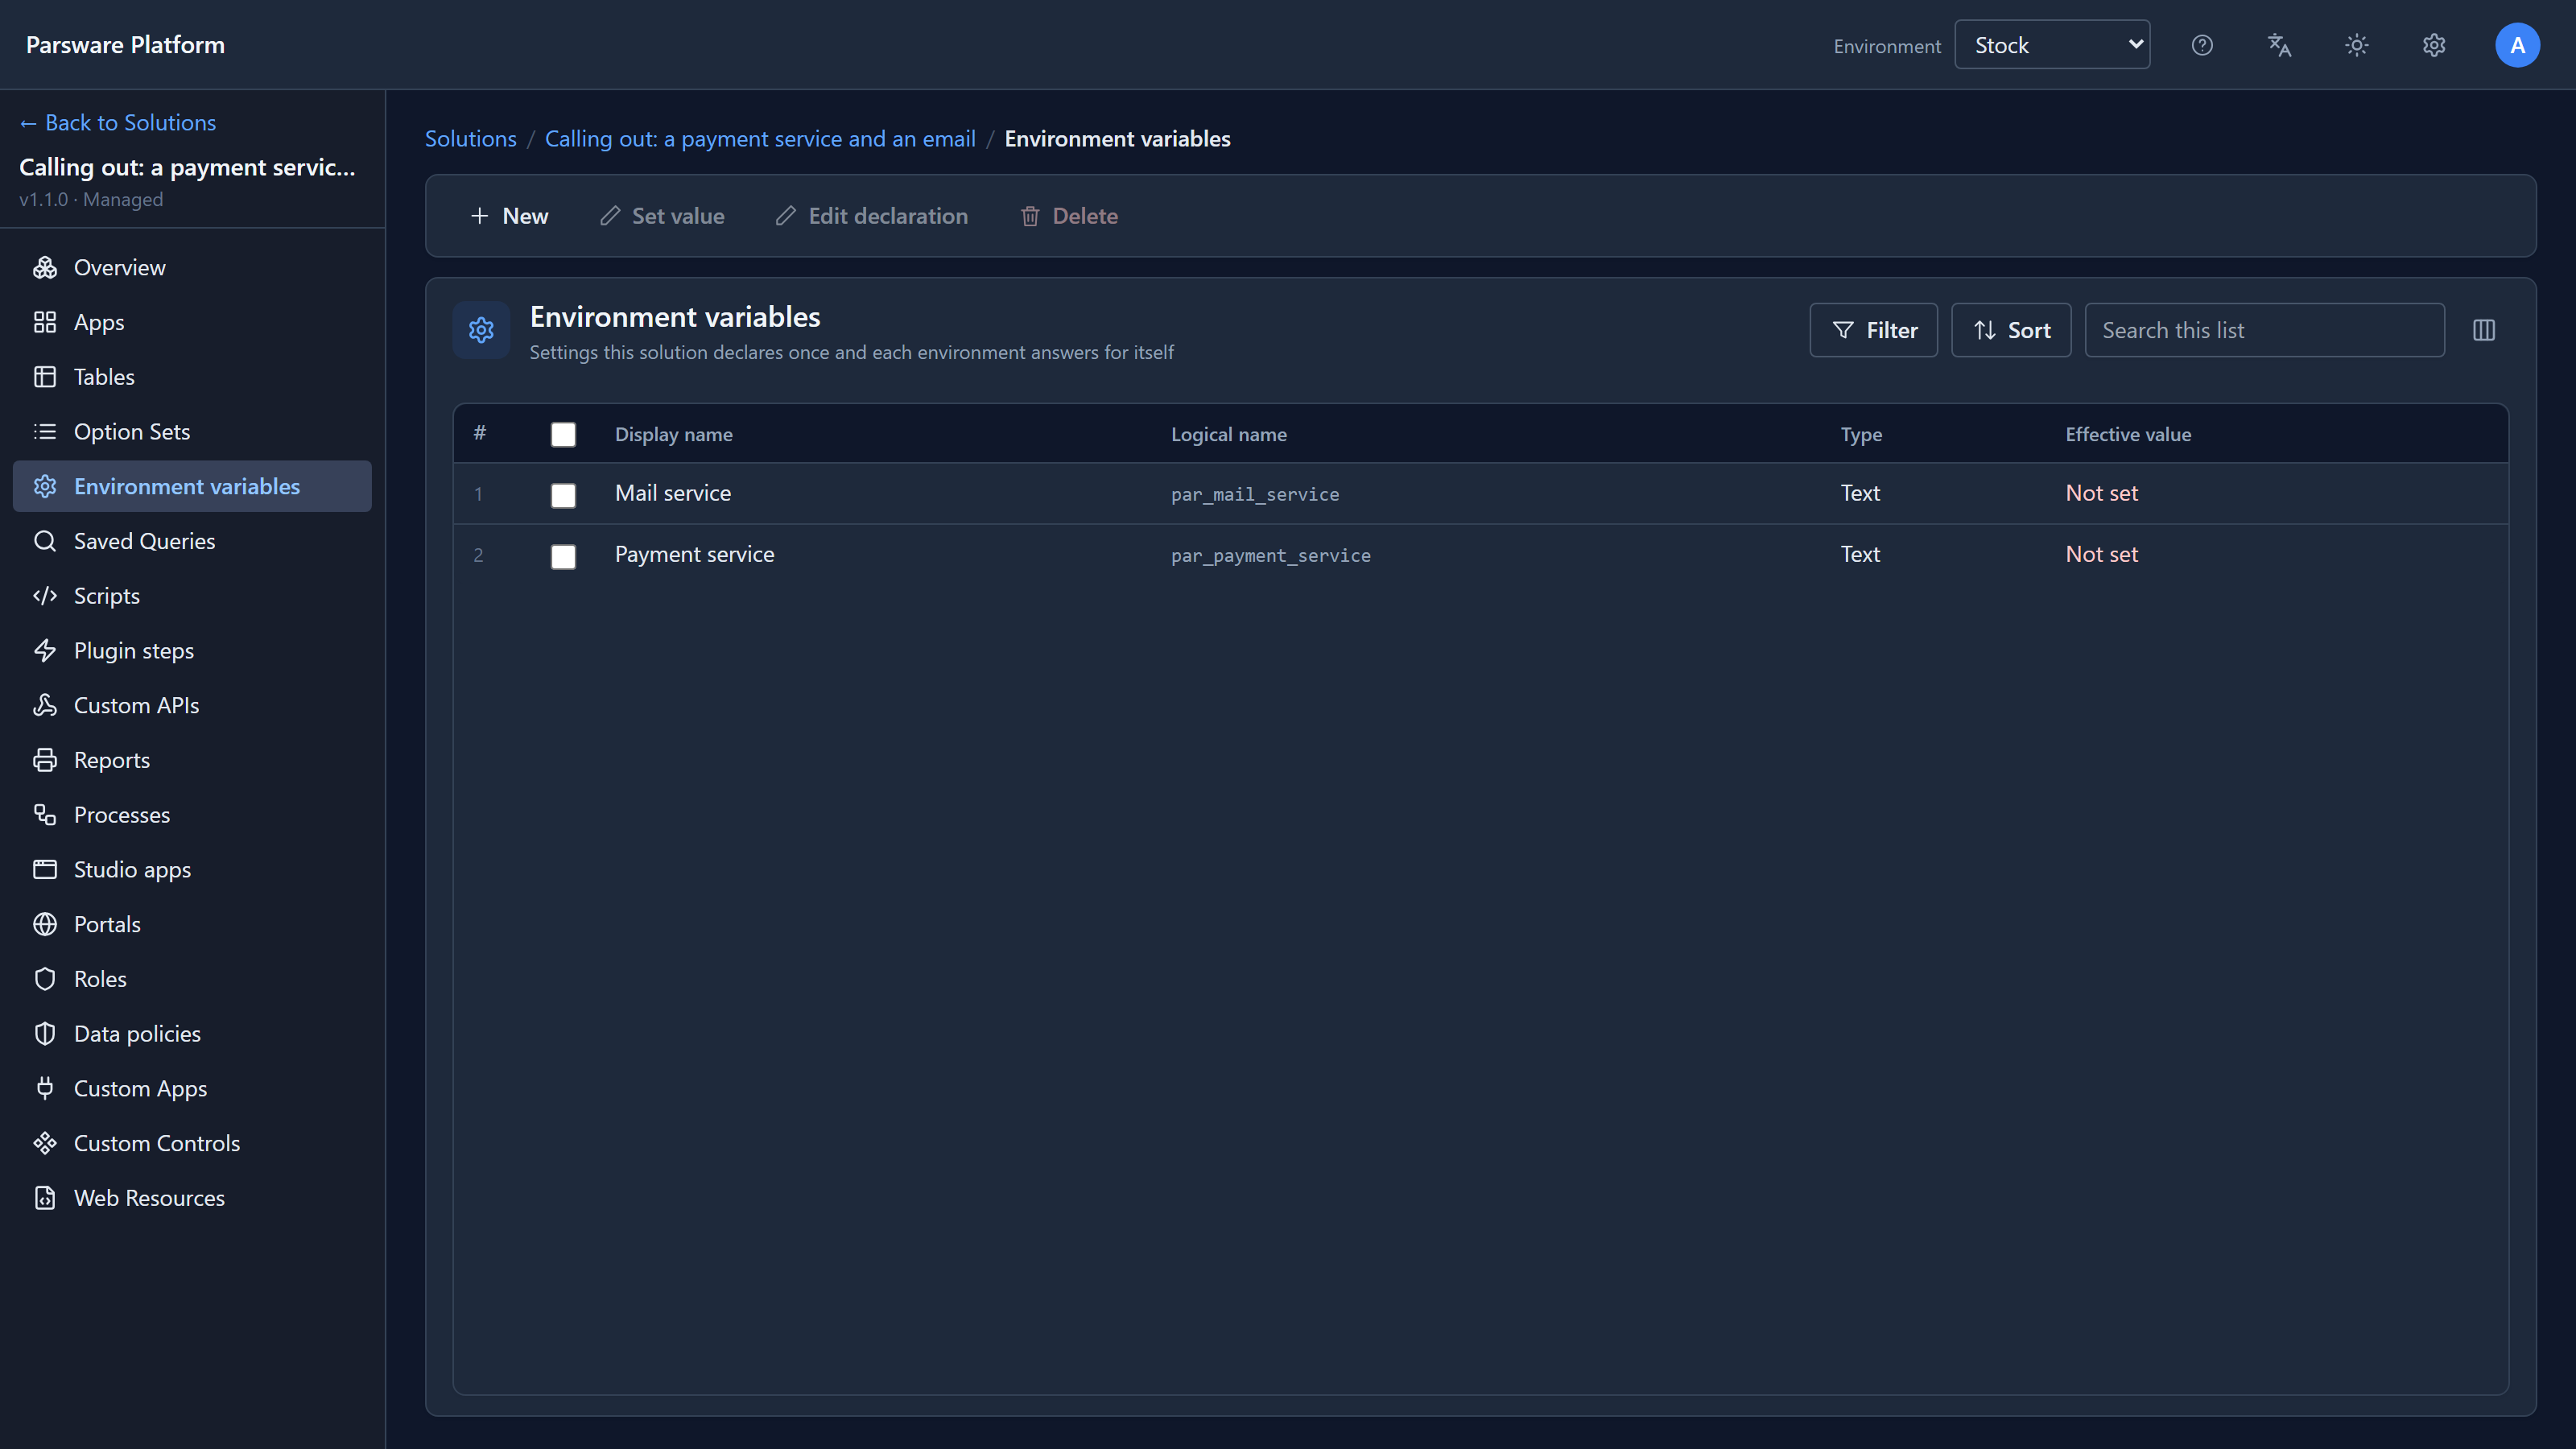2576x1449 pixels.
Task: Toggle the select-all header checkbox
Action: click(563, 434)
